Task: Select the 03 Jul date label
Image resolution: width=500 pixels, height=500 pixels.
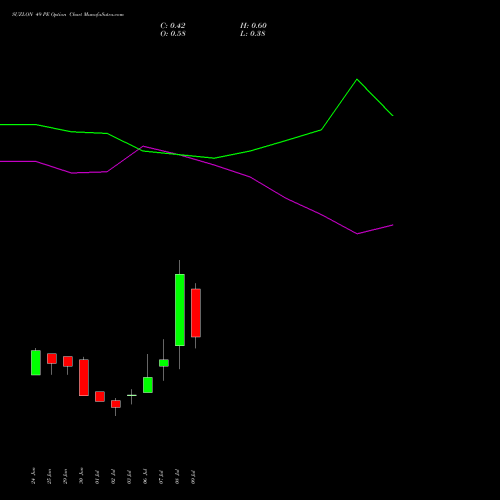Action: [129, 477]
